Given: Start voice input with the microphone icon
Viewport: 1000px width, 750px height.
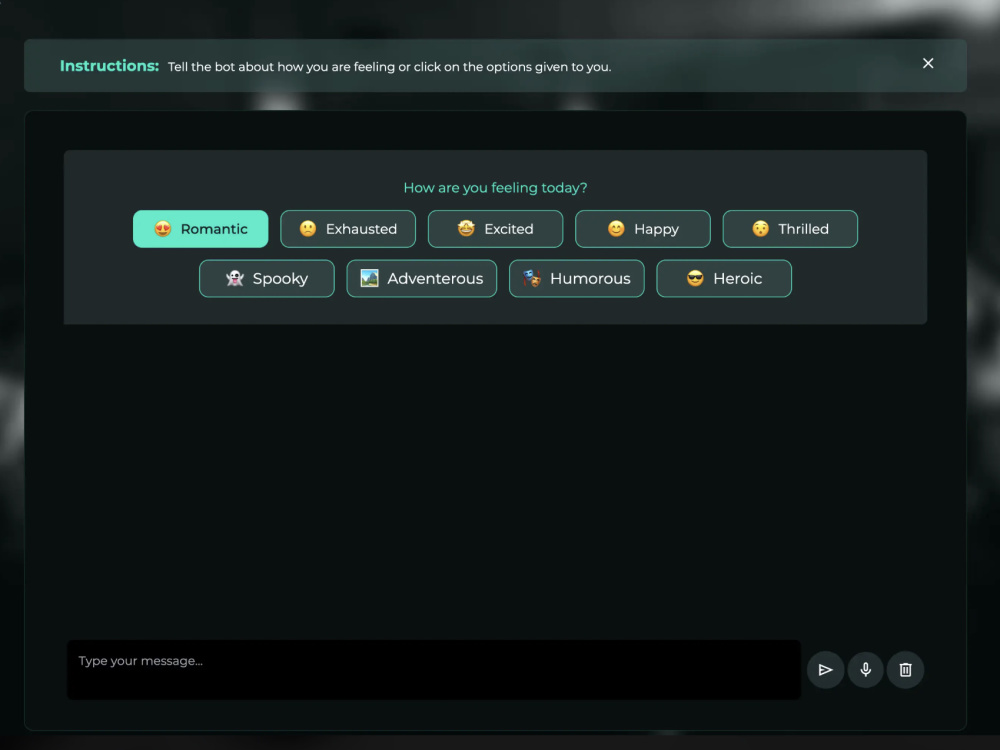Looking at the screenshot, I should tap(865, 670).
